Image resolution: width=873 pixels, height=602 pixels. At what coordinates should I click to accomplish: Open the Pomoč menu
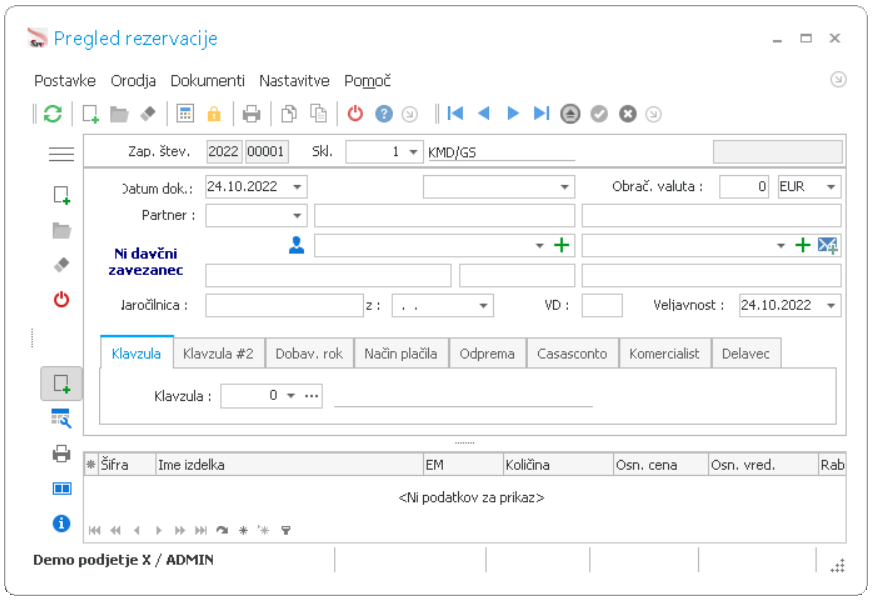tap(367, 81)
